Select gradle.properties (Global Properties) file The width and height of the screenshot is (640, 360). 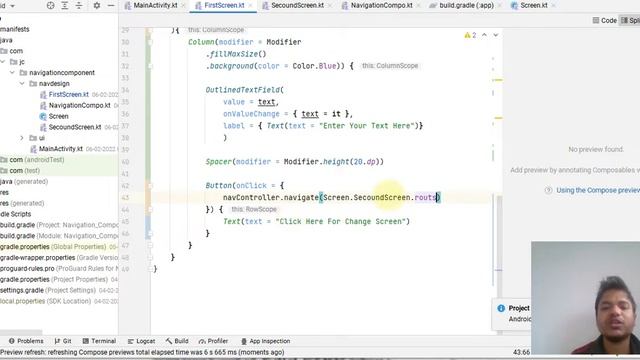click(59, 247)
